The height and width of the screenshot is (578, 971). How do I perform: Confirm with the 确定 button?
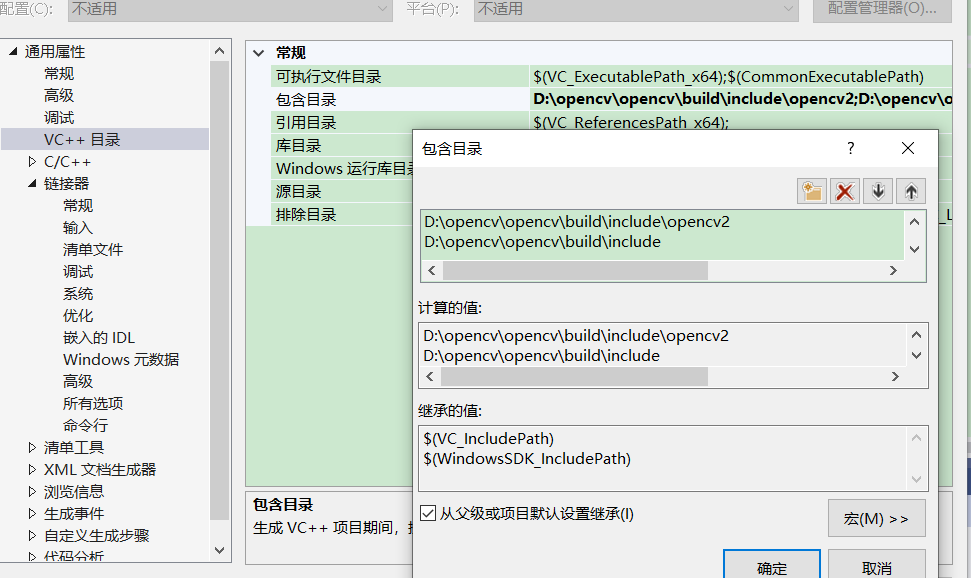click(x=772, y=565)
